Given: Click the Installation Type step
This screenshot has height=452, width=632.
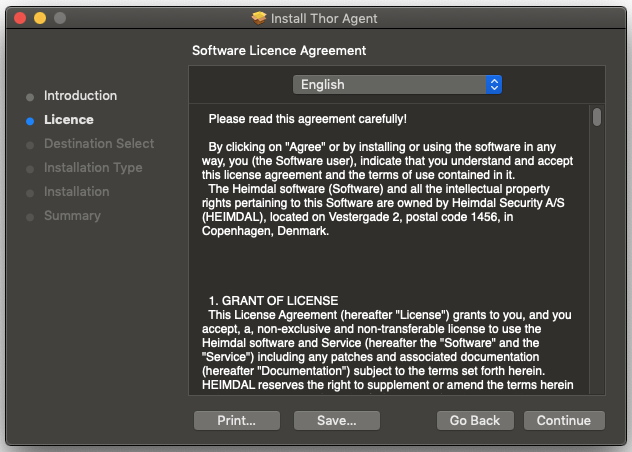Looking at the screenshot, I should [93, 168].
